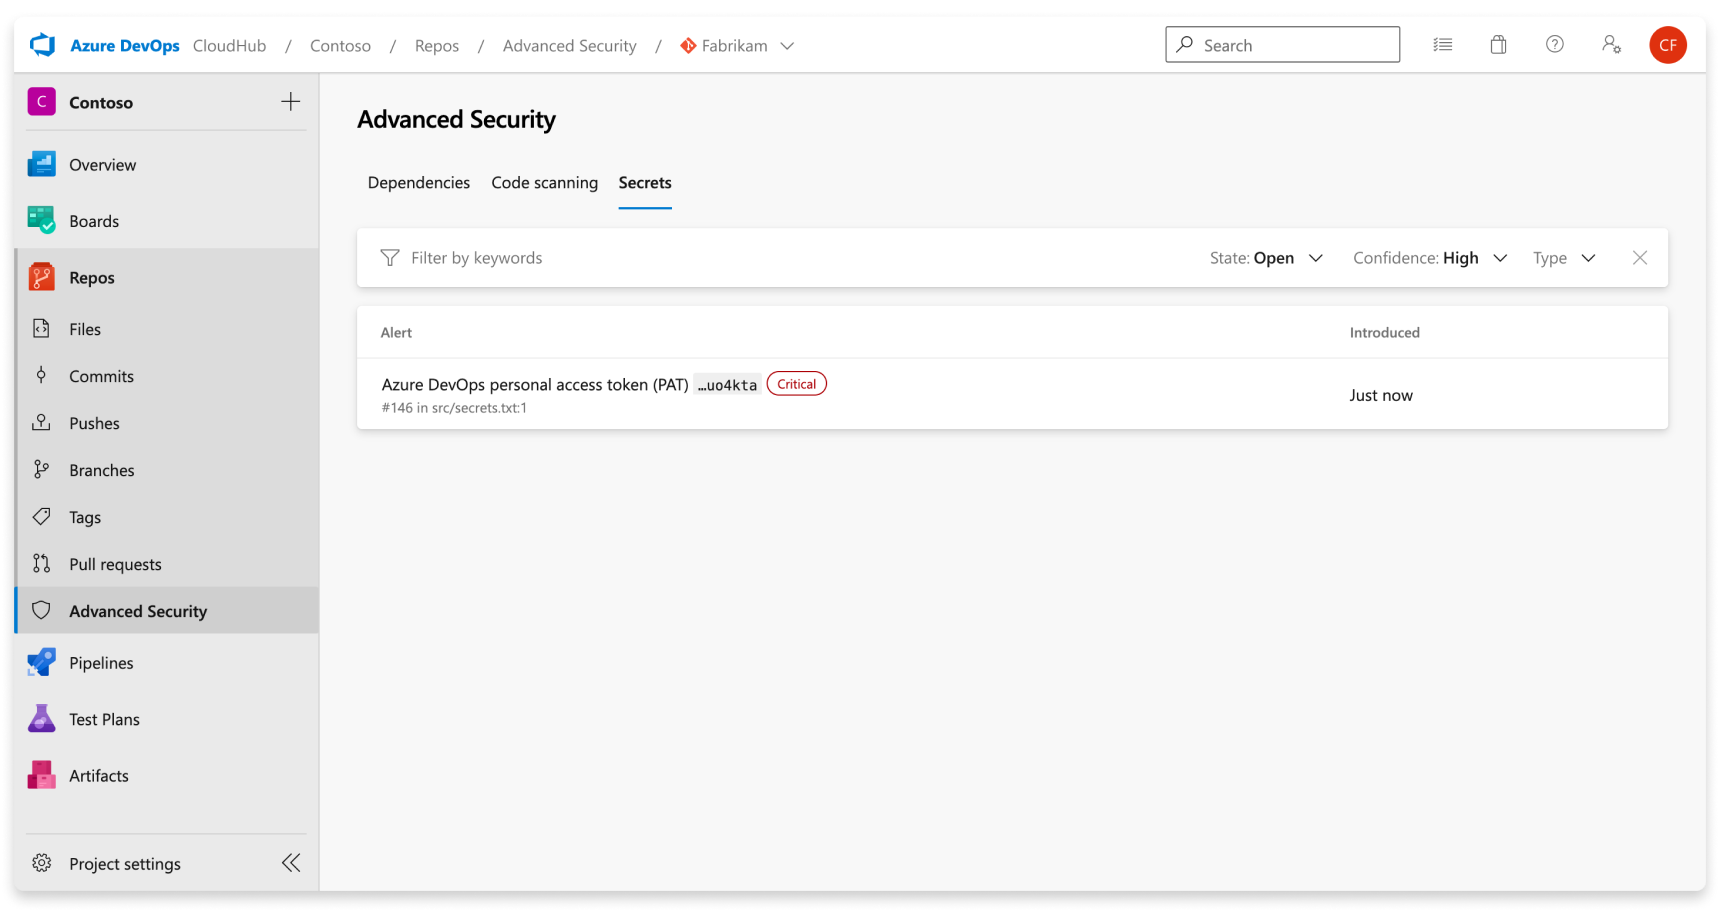Open the Azure DevOps PAT alert

(x=1012, y=394)
